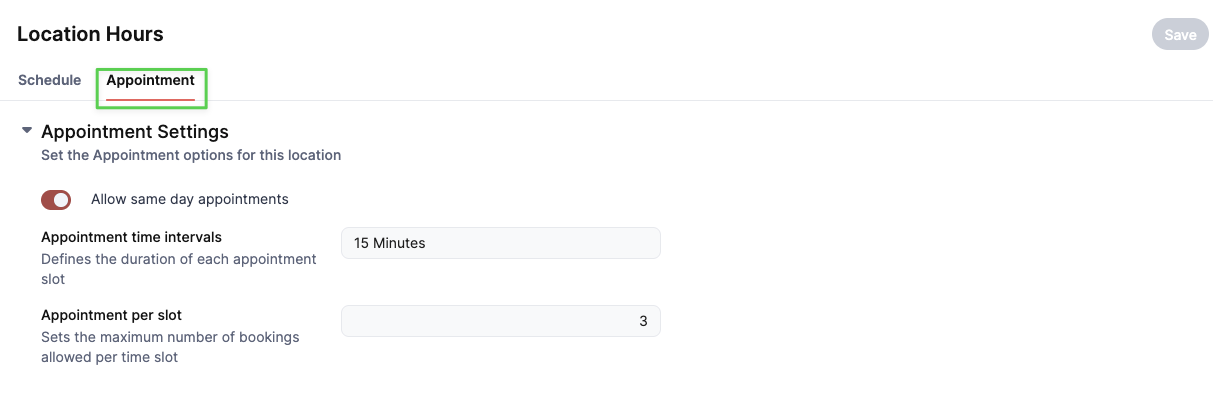Click the Location Hours page title
The image size is (1213, 415).
(x=90, y=34)
